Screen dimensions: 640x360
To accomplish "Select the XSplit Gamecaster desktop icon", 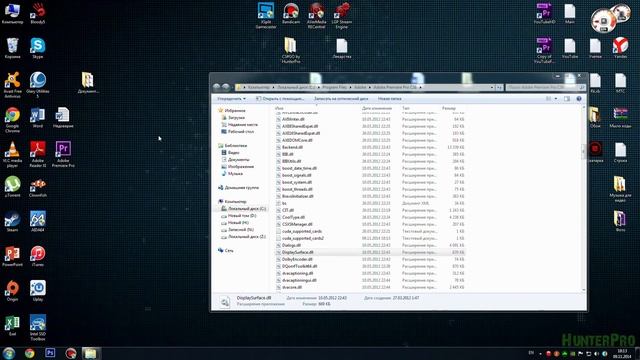I will click(x=266, y=16).
